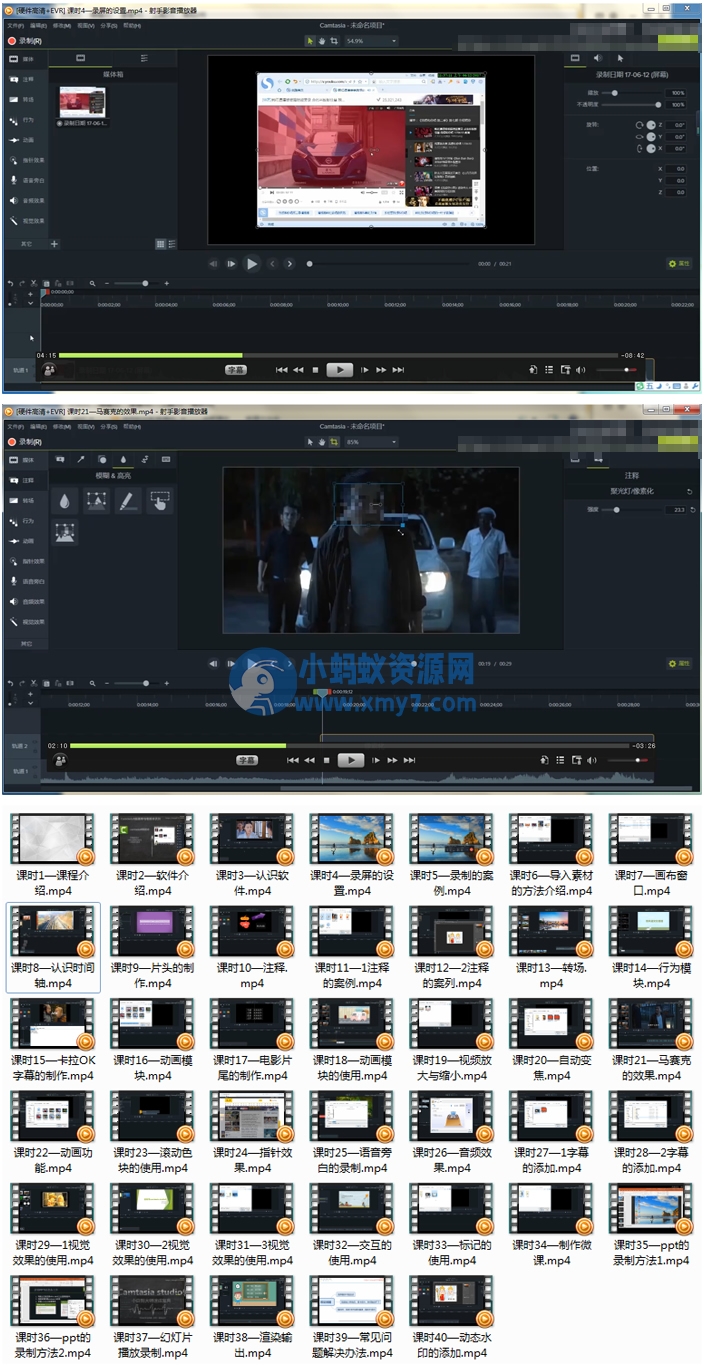Select crop tool icon above 课时4 canvas
Screen dimensions: 704x1366
(334, 41)
